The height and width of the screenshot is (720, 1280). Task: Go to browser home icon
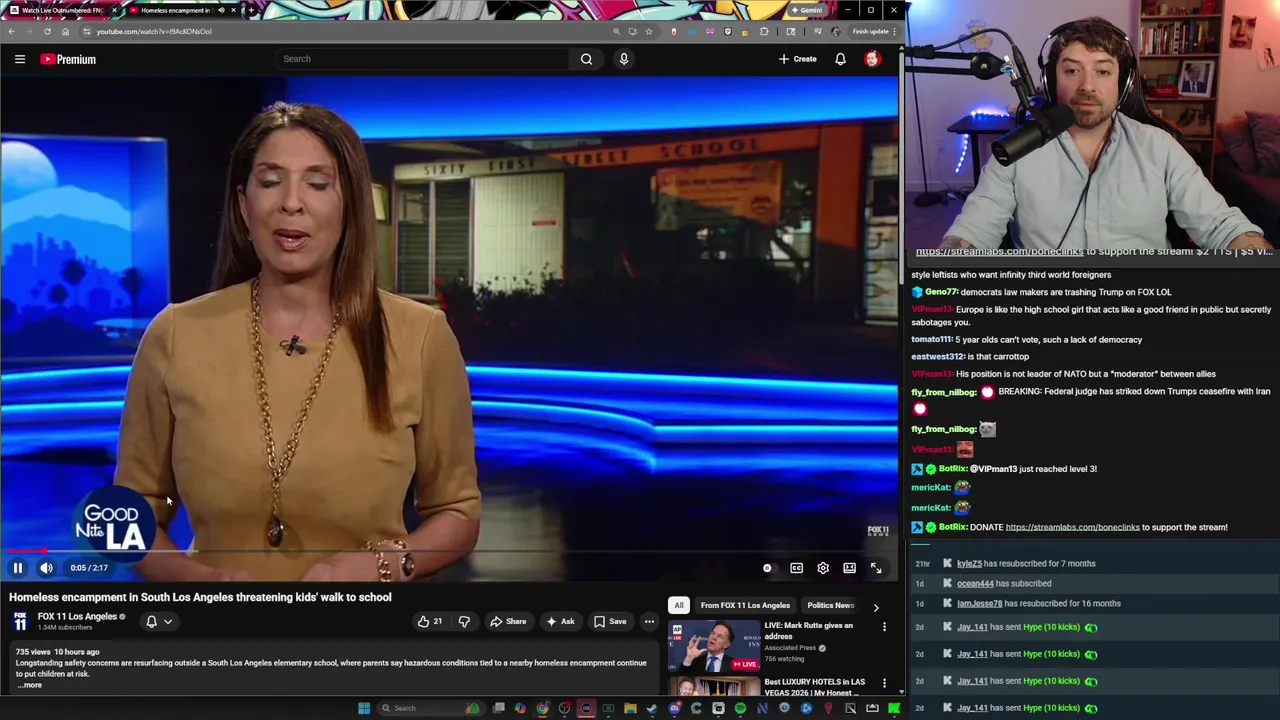65,31
